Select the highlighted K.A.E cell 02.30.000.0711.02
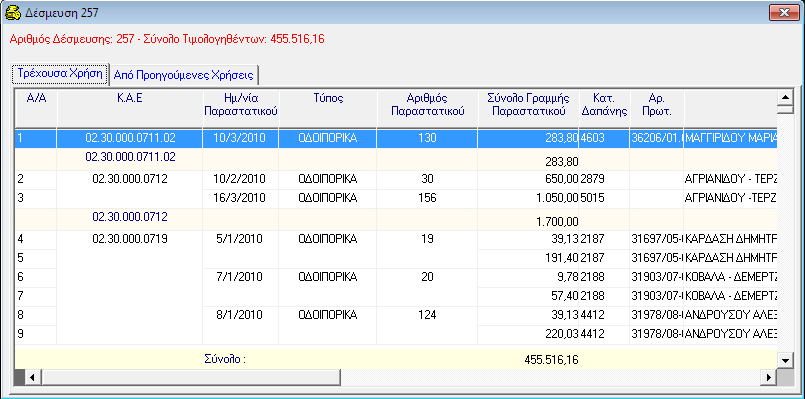 130,138
